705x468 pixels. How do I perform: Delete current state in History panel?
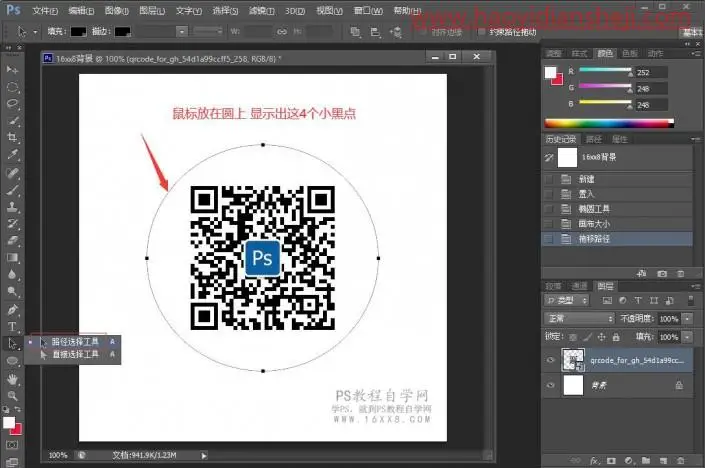tap(681, 273)
